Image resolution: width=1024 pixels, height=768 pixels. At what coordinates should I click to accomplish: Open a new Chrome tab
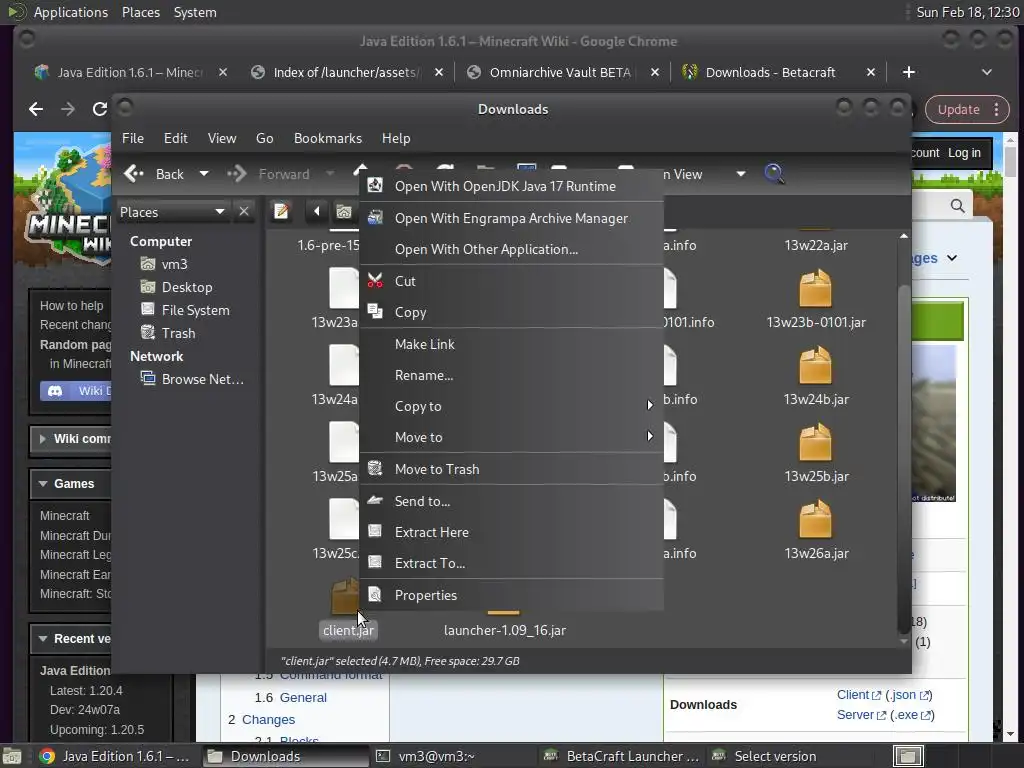[x=908, y=72]
